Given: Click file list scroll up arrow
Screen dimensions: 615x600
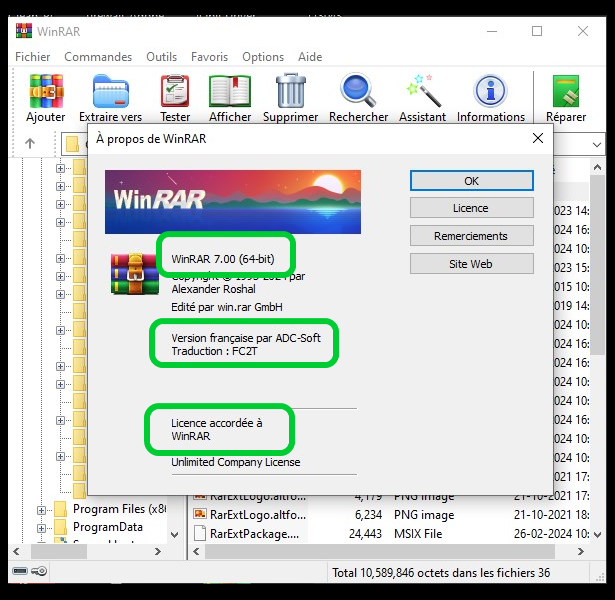Looking at the screenshot, I should [597, 167].
